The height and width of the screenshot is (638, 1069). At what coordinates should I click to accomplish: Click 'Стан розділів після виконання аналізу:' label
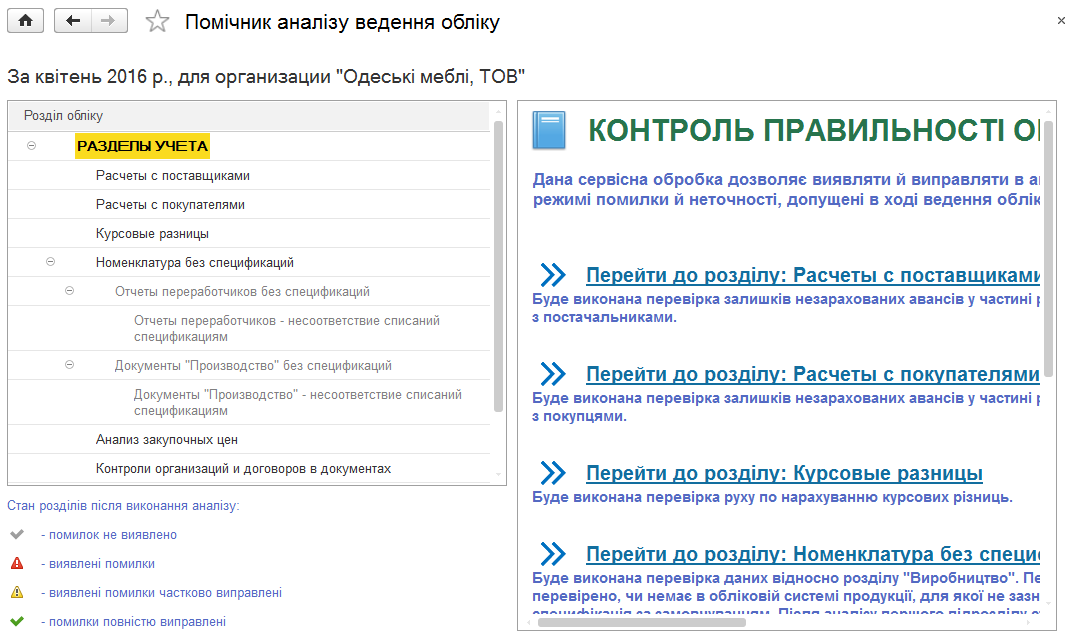[x=123, y=506]
